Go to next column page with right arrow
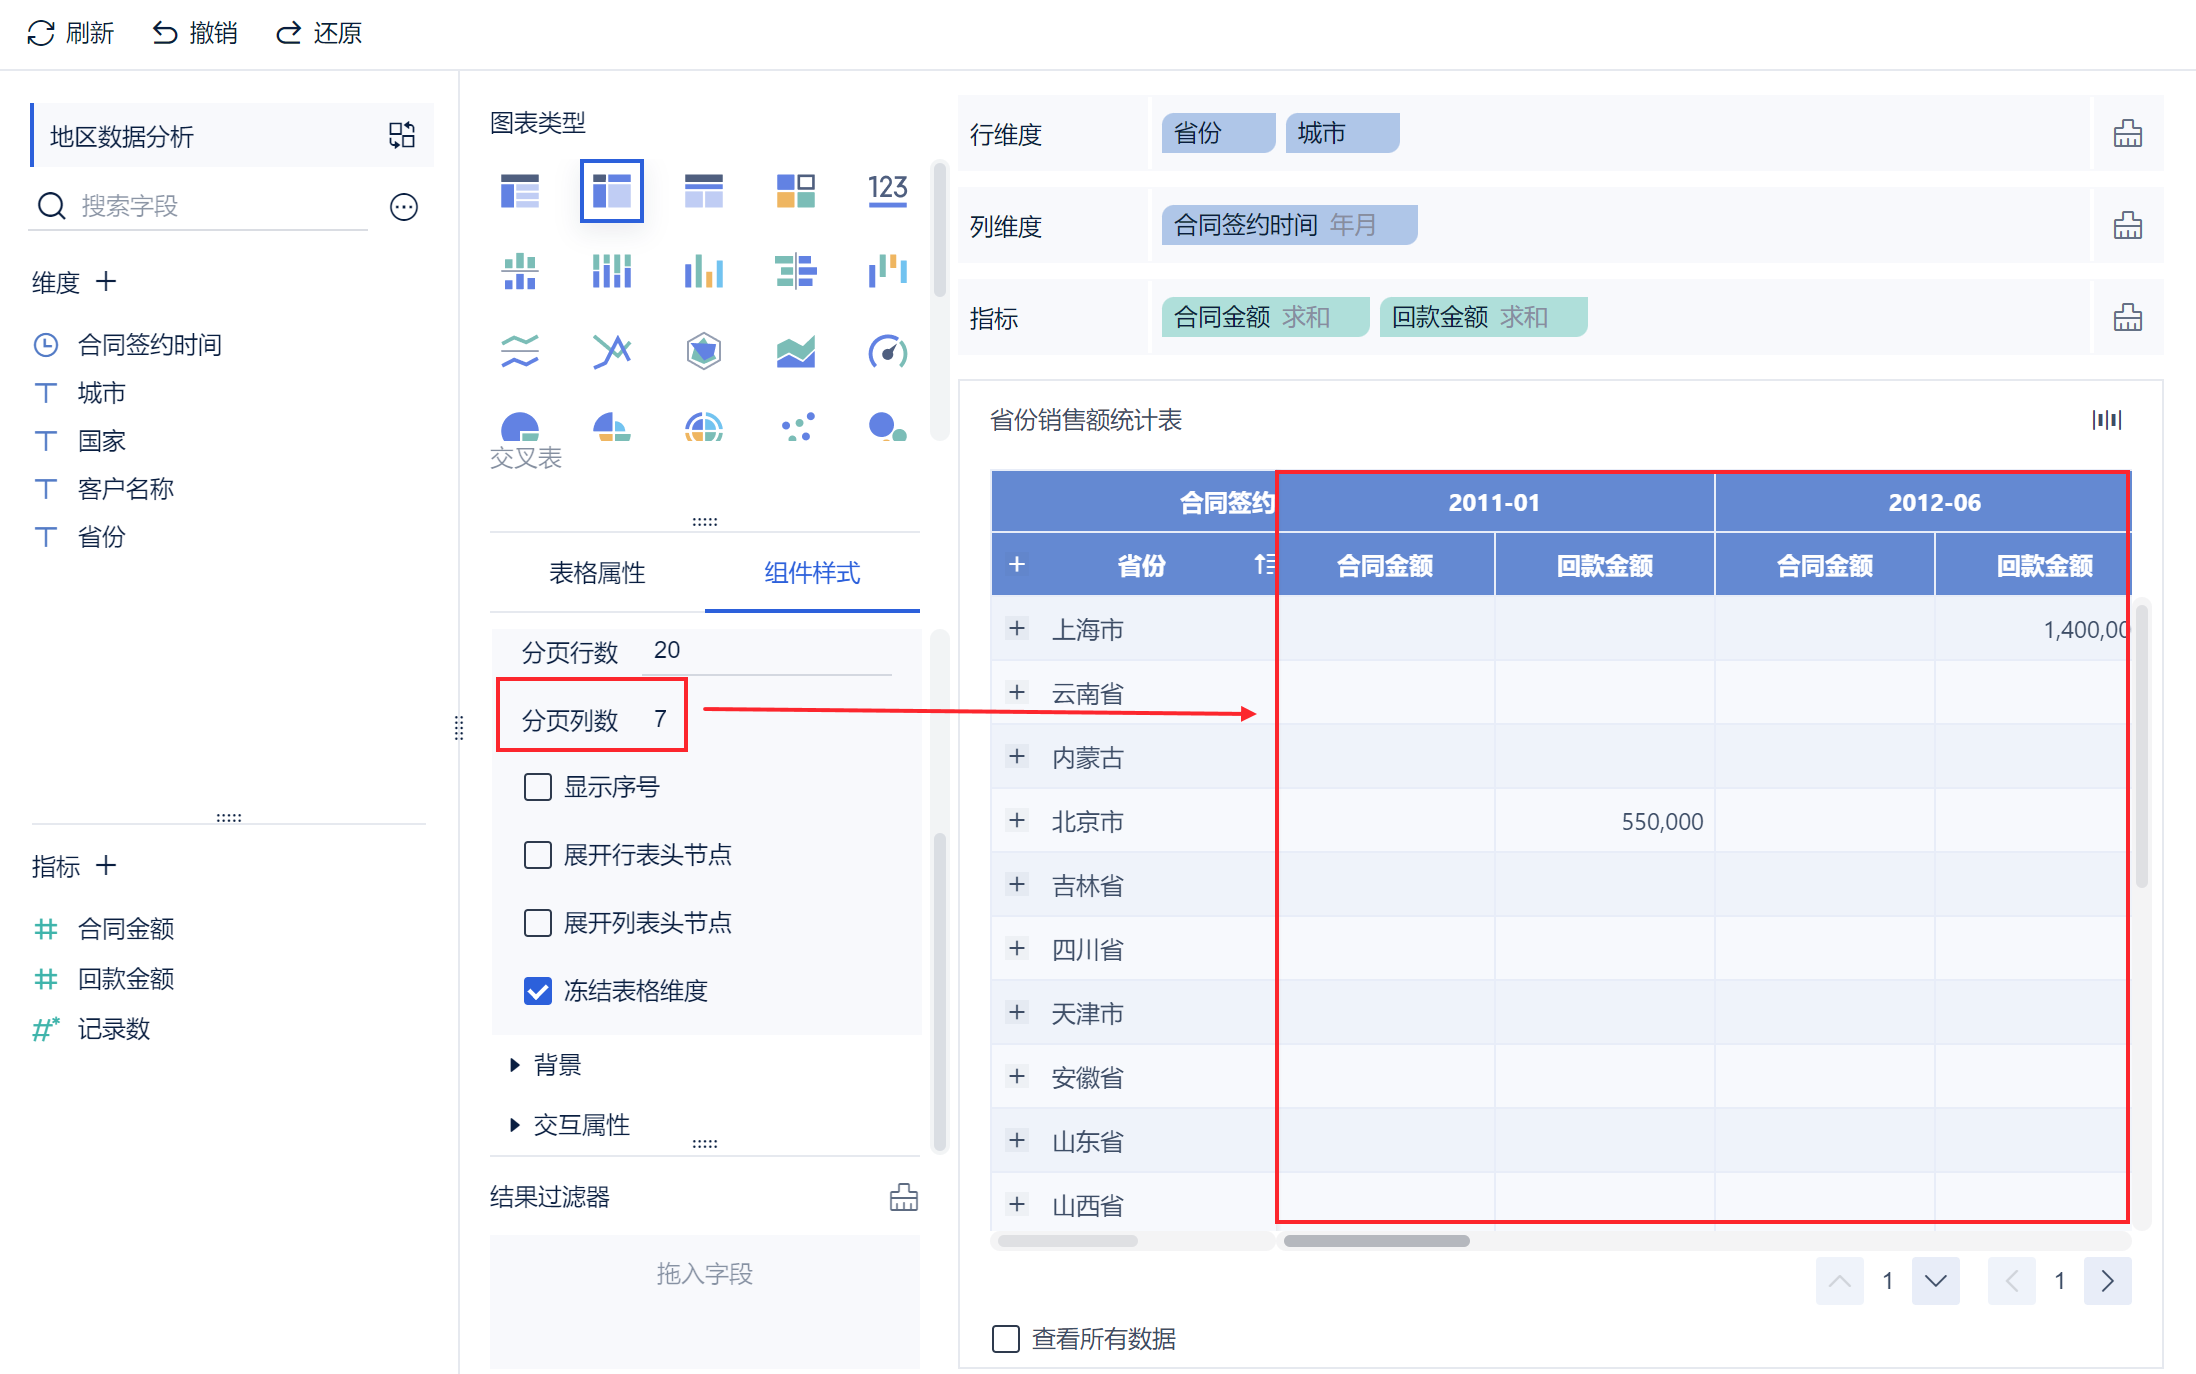The height and width of the screenshot is (1374, 2196). click(x=2108, y=1281)
